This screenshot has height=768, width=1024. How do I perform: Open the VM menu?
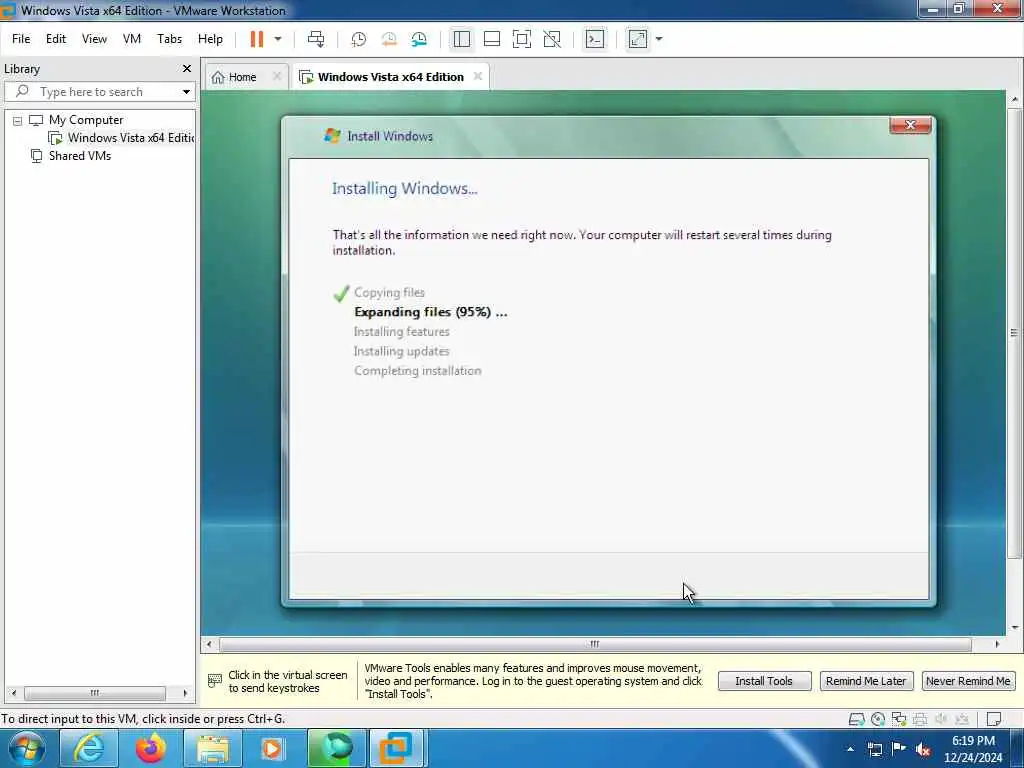click(132, 39)
